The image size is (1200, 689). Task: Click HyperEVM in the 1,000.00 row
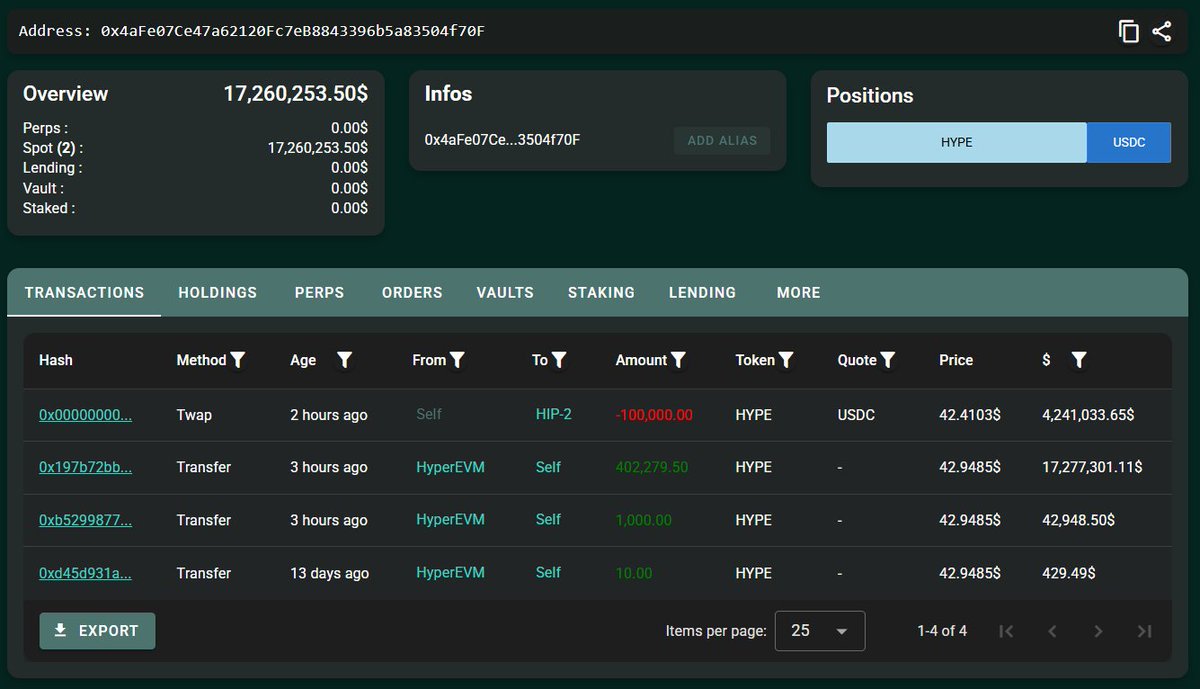pyautogui.click(x=451, y=519)
